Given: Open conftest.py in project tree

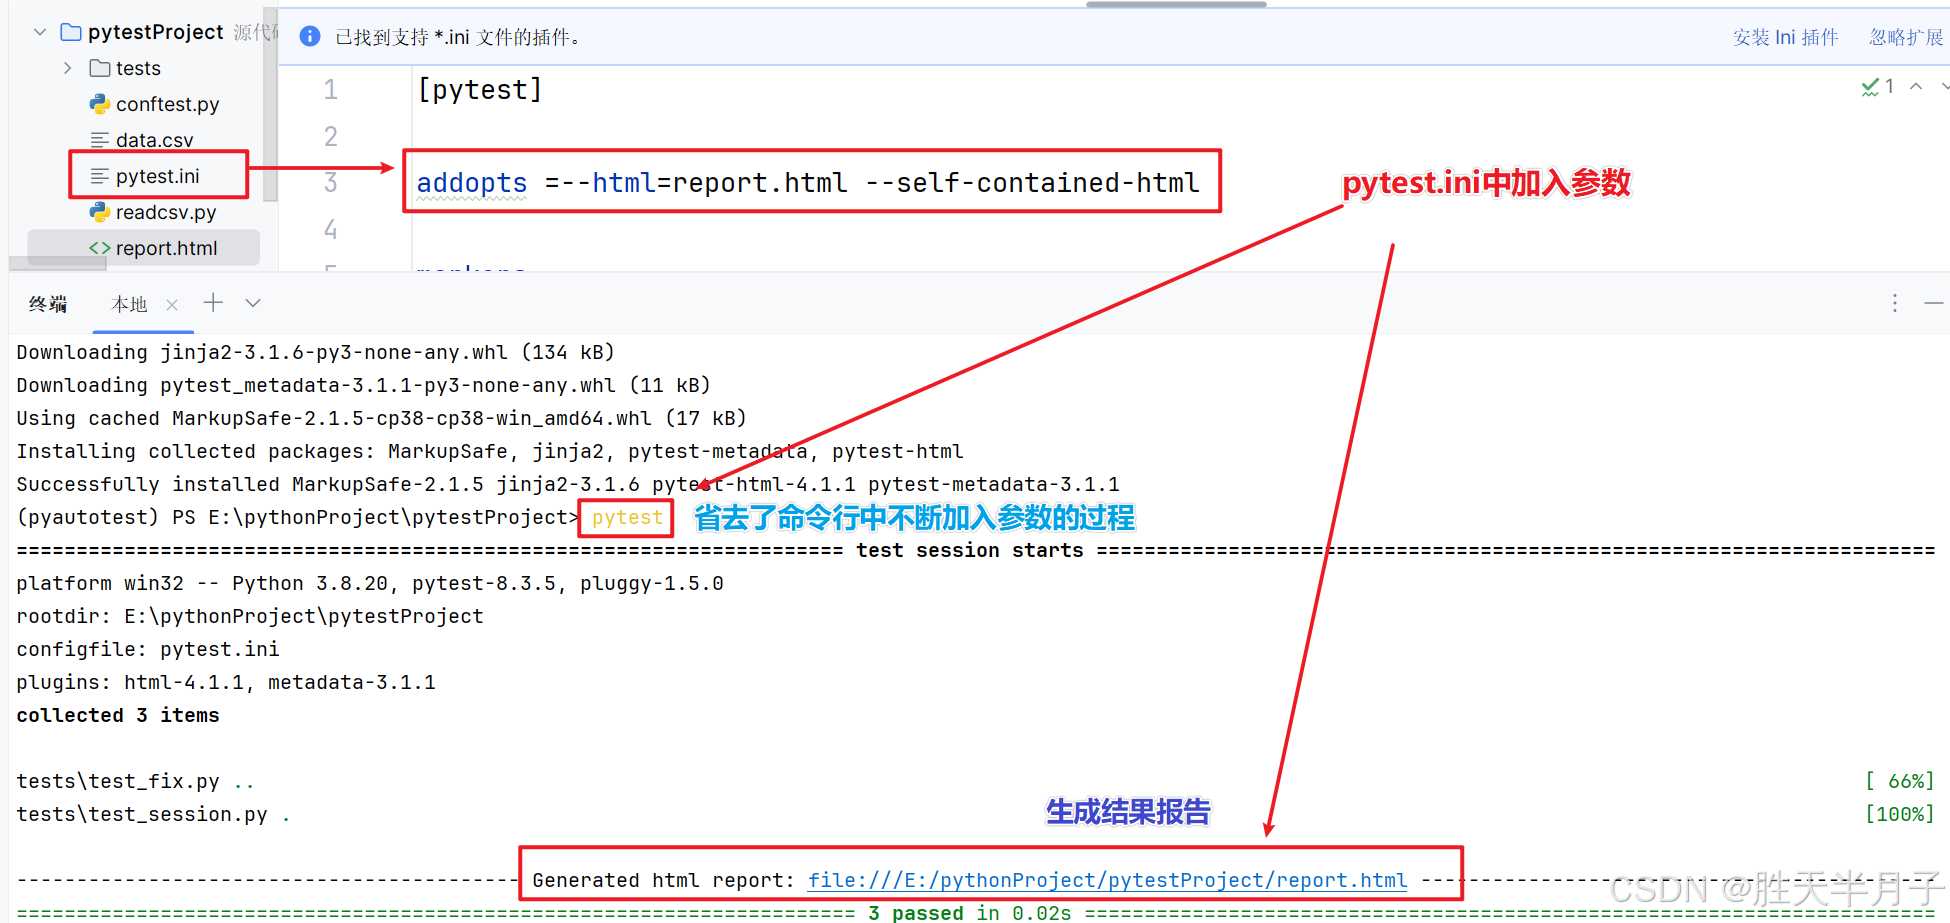Looking at the screenshot, I should click(167, 104).
